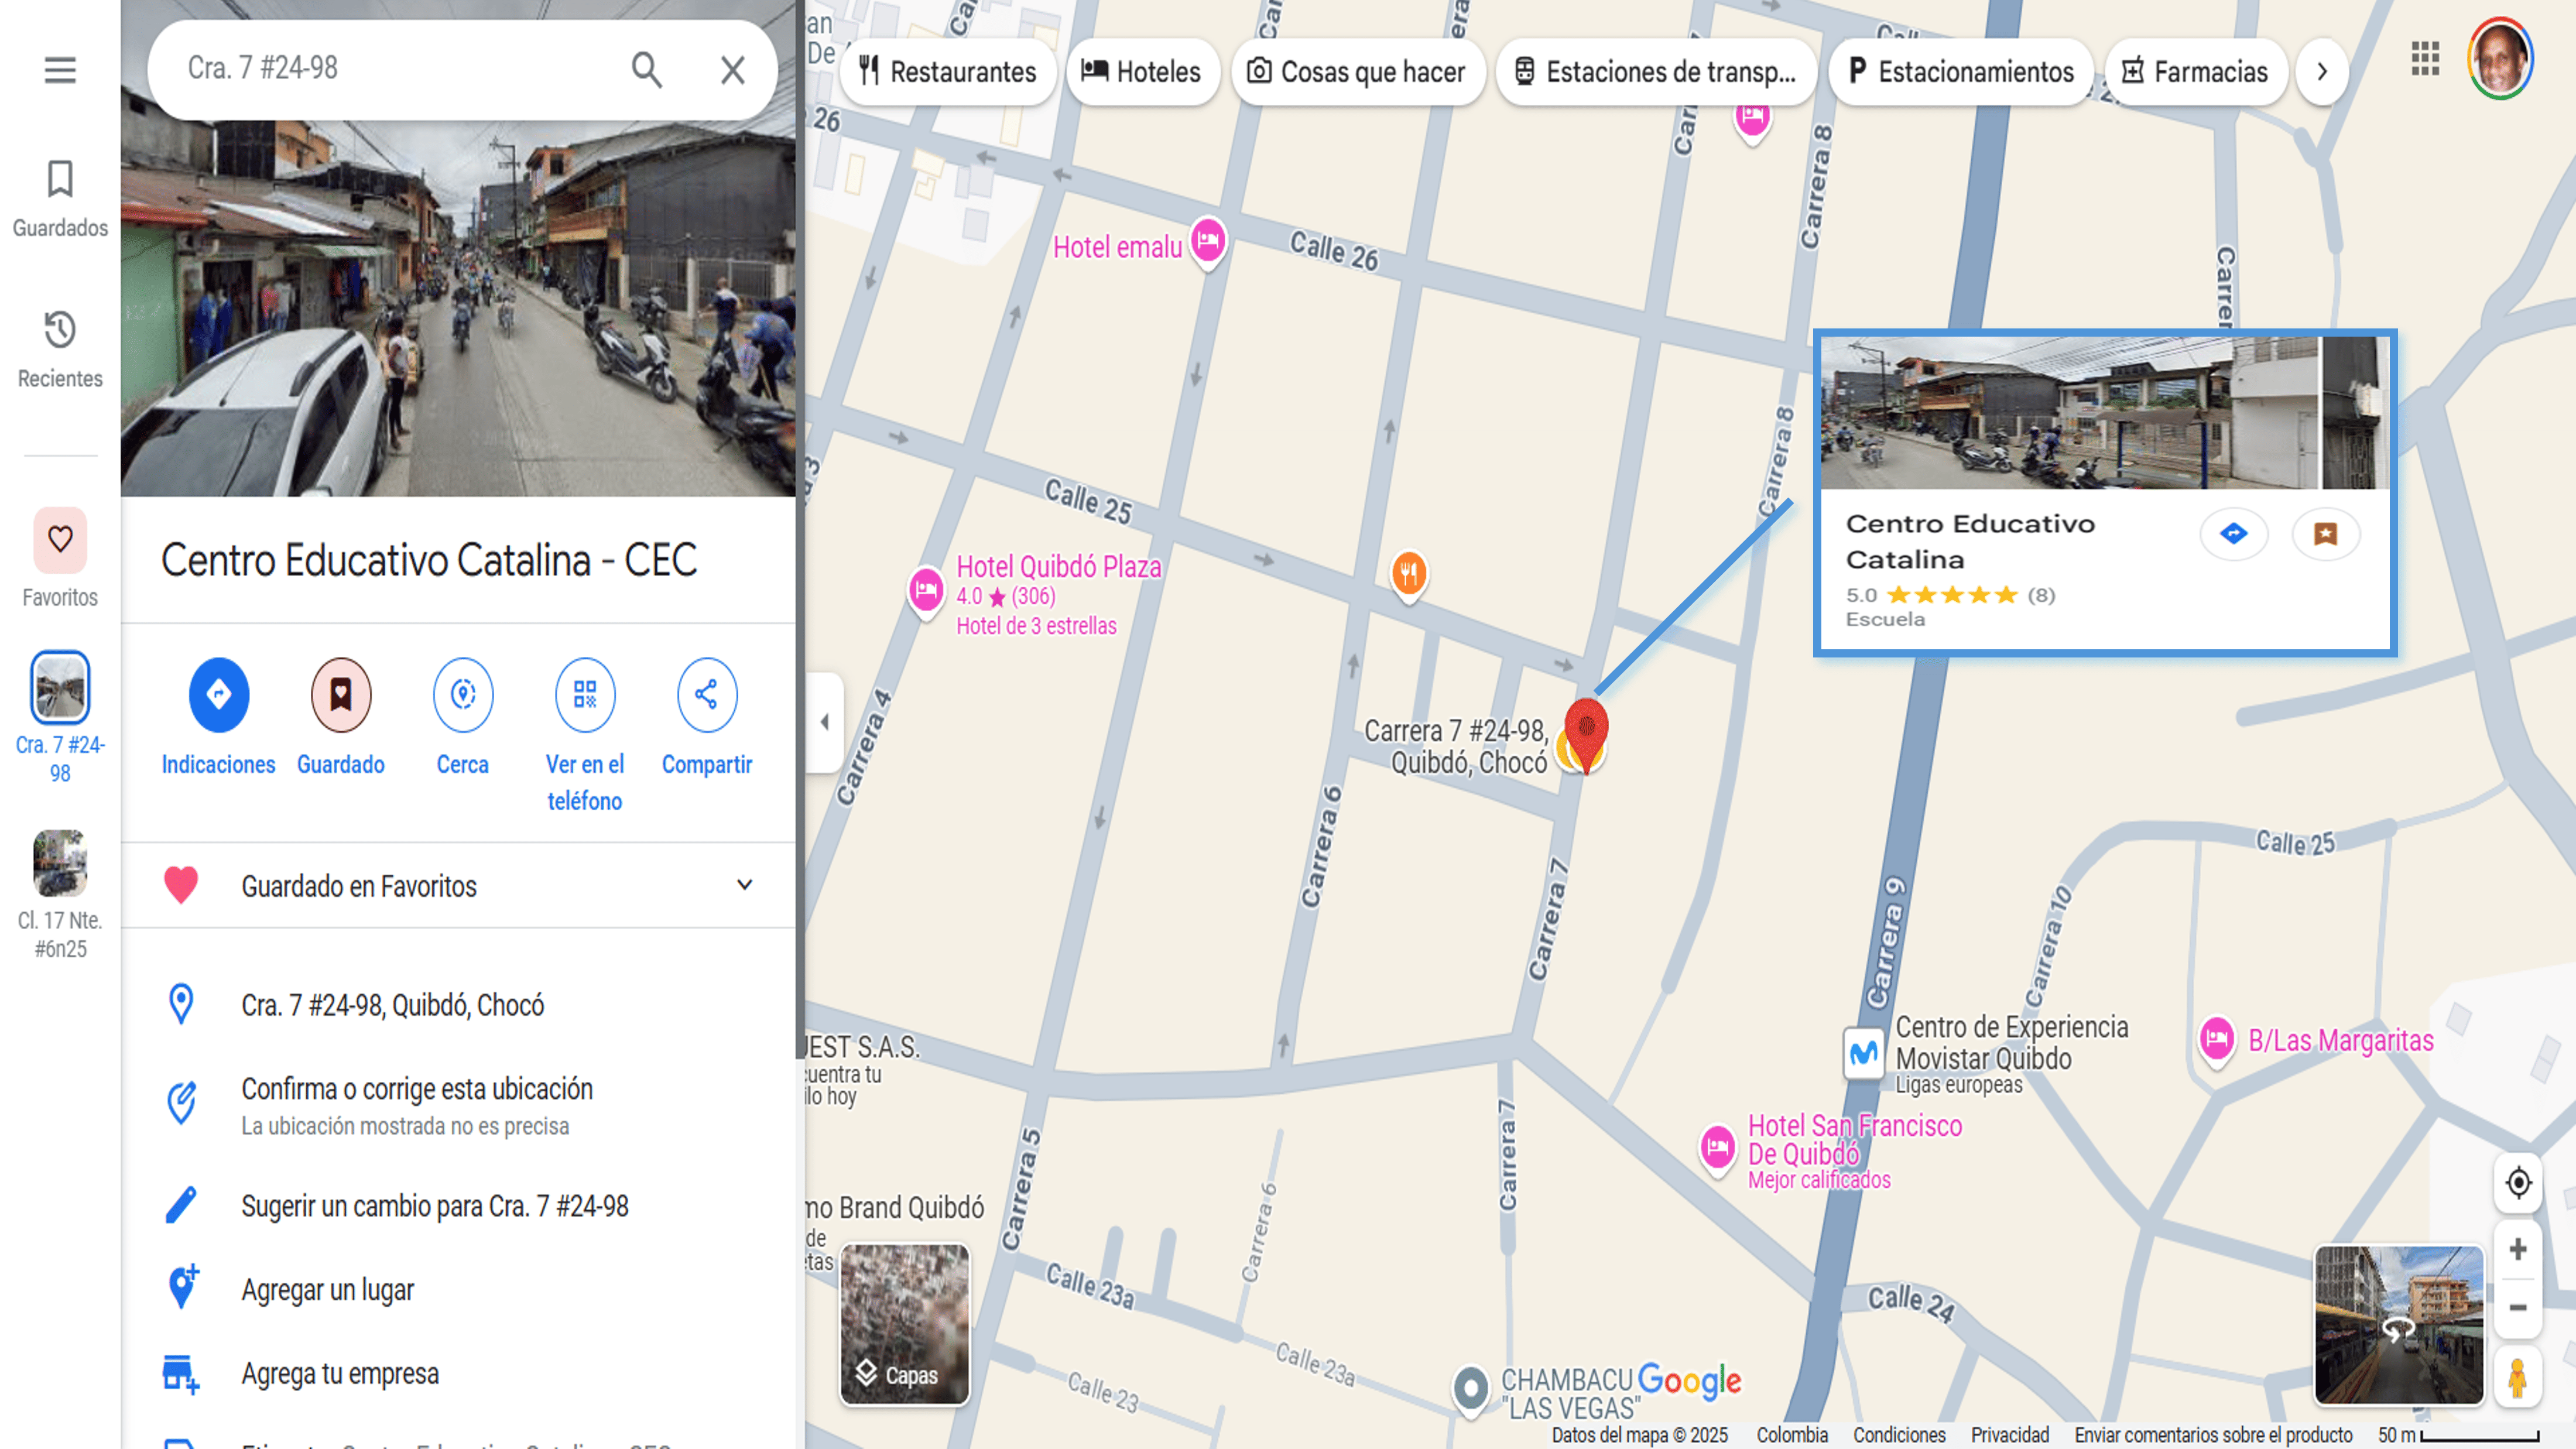Screen dimensions: 2576x1449
Task: Open the Privacidad link
Action: pyautogui.click(x=2010, y=1435)
